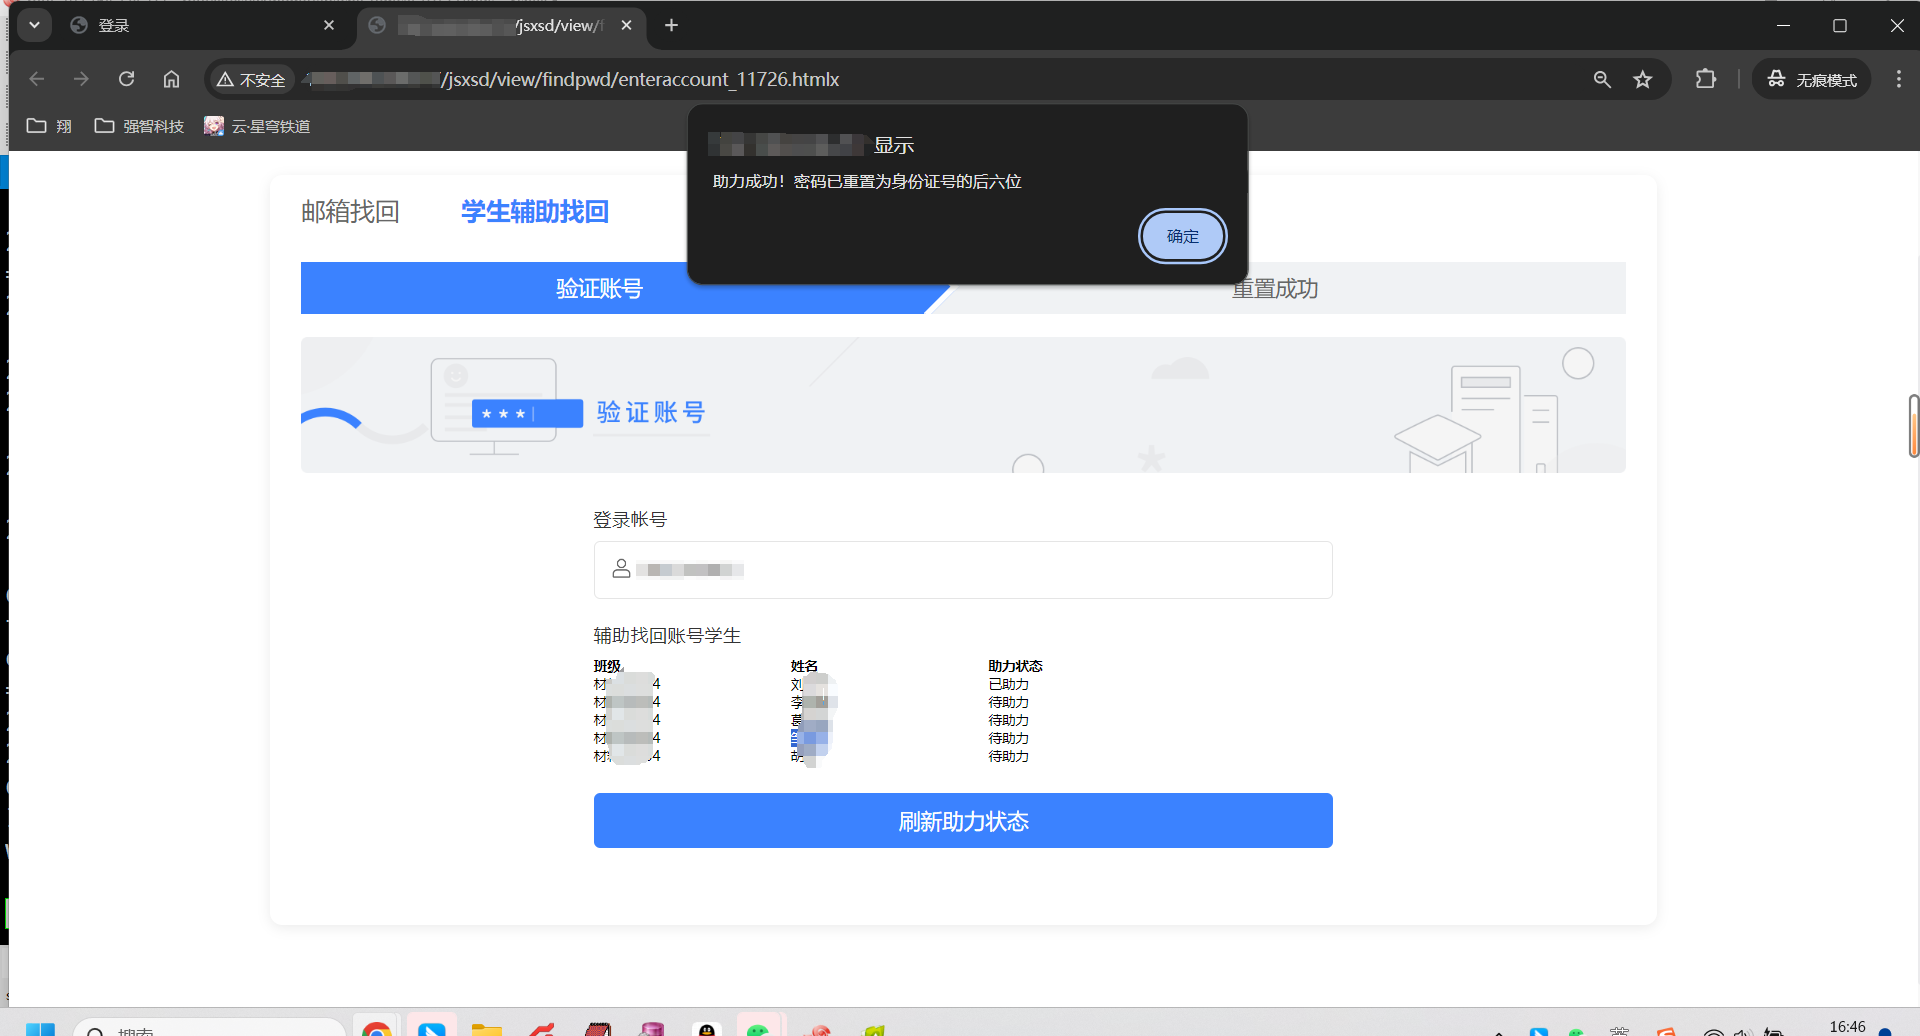Bookmark this page with the star icon
This screenshot has width=1920, height=1036.
pos(1642,79)
